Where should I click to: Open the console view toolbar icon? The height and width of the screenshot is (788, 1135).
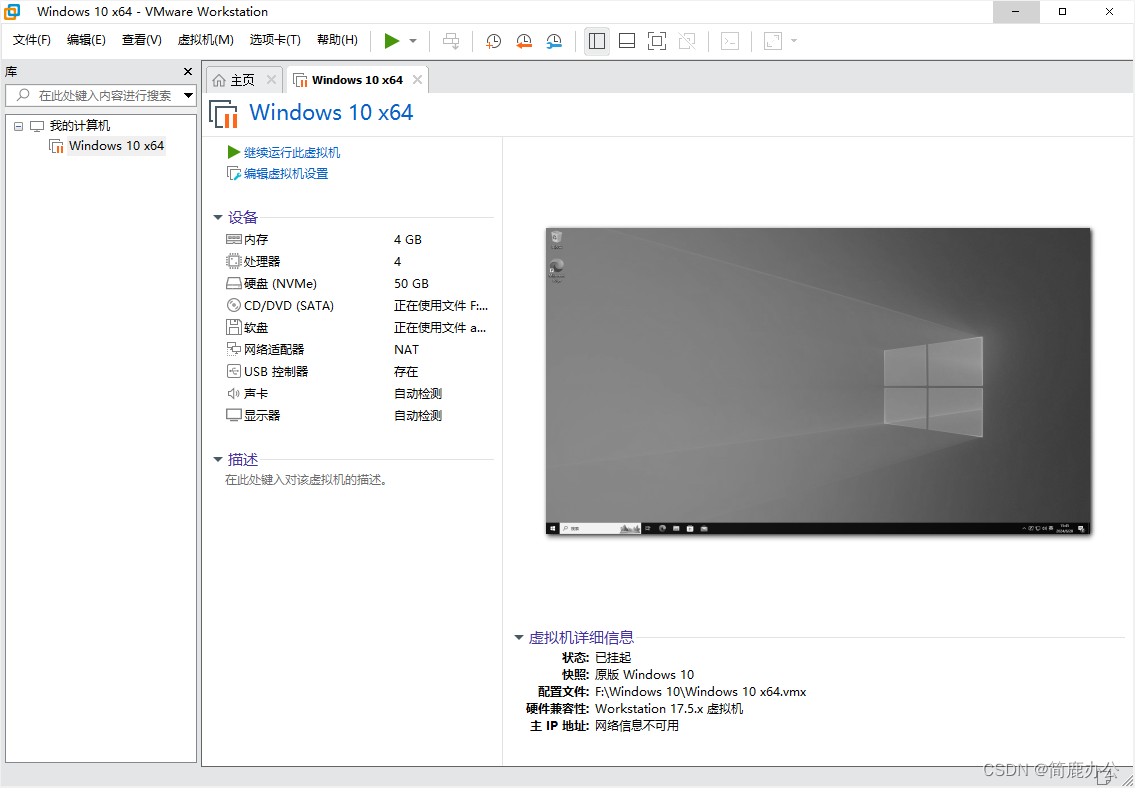pyautogui.click(x=730, y=41)
